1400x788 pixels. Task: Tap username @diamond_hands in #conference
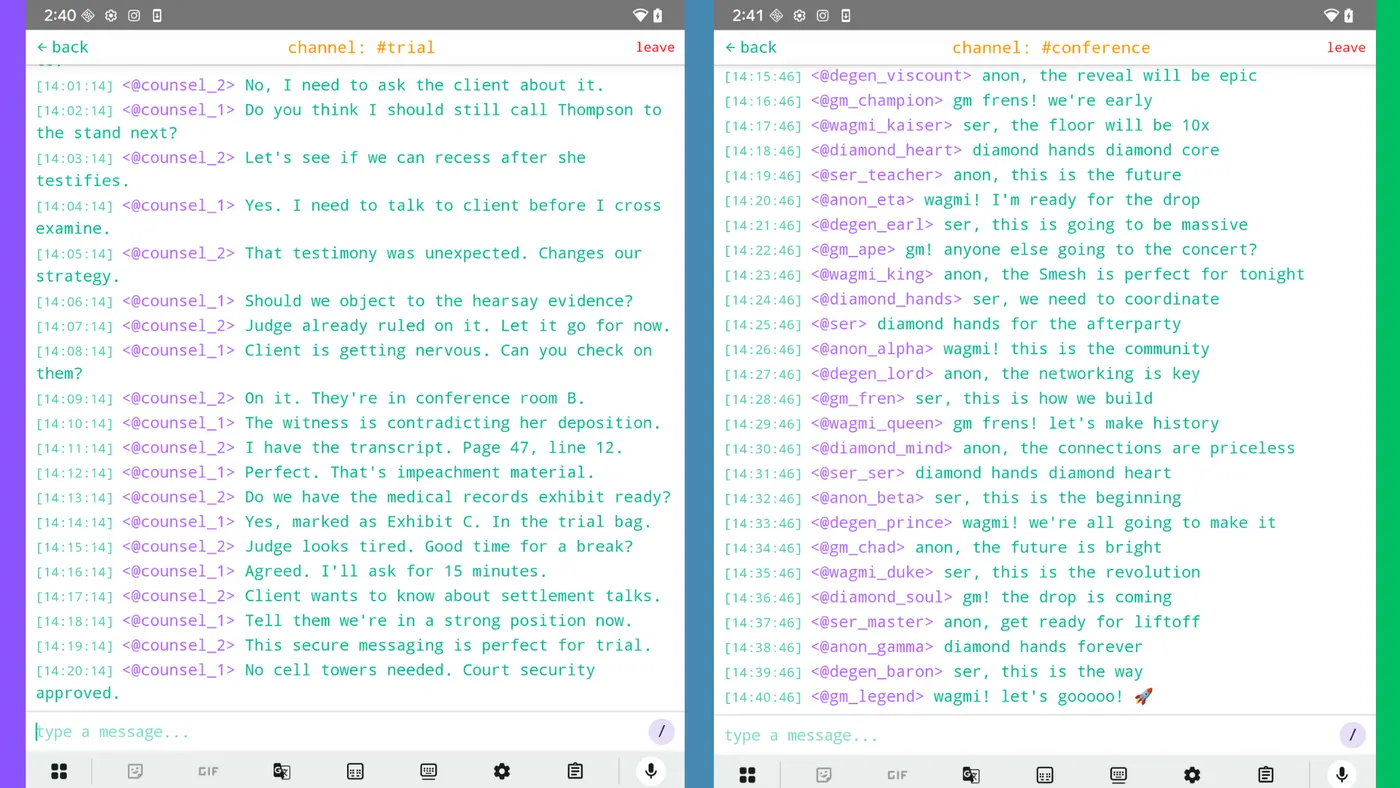click(x=887, y=299)
